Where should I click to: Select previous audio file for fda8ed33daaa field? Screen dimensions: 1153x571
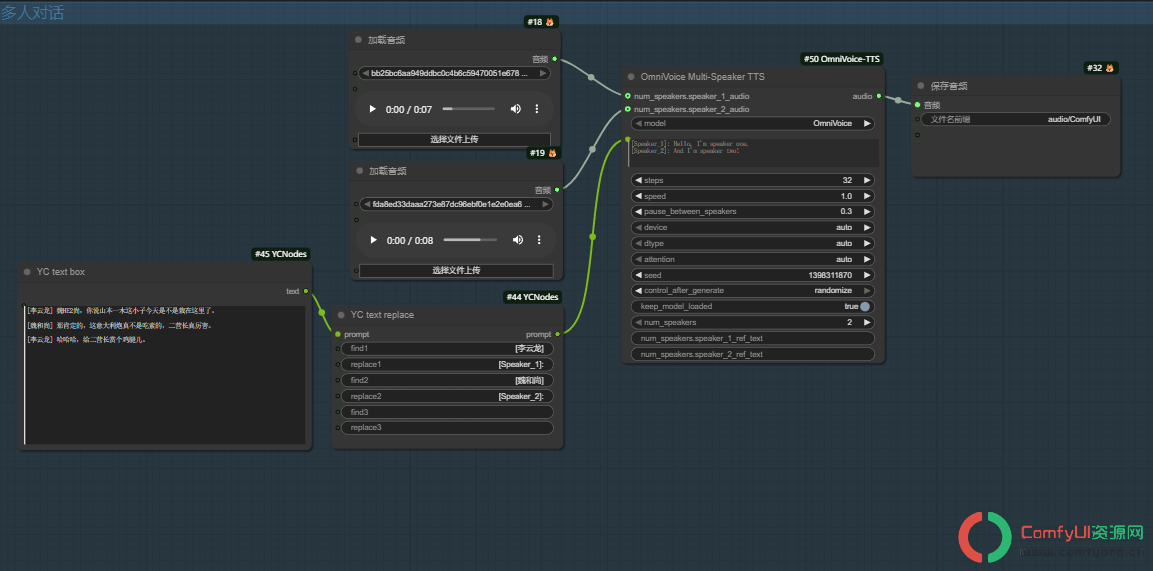[x=366, y=204]
